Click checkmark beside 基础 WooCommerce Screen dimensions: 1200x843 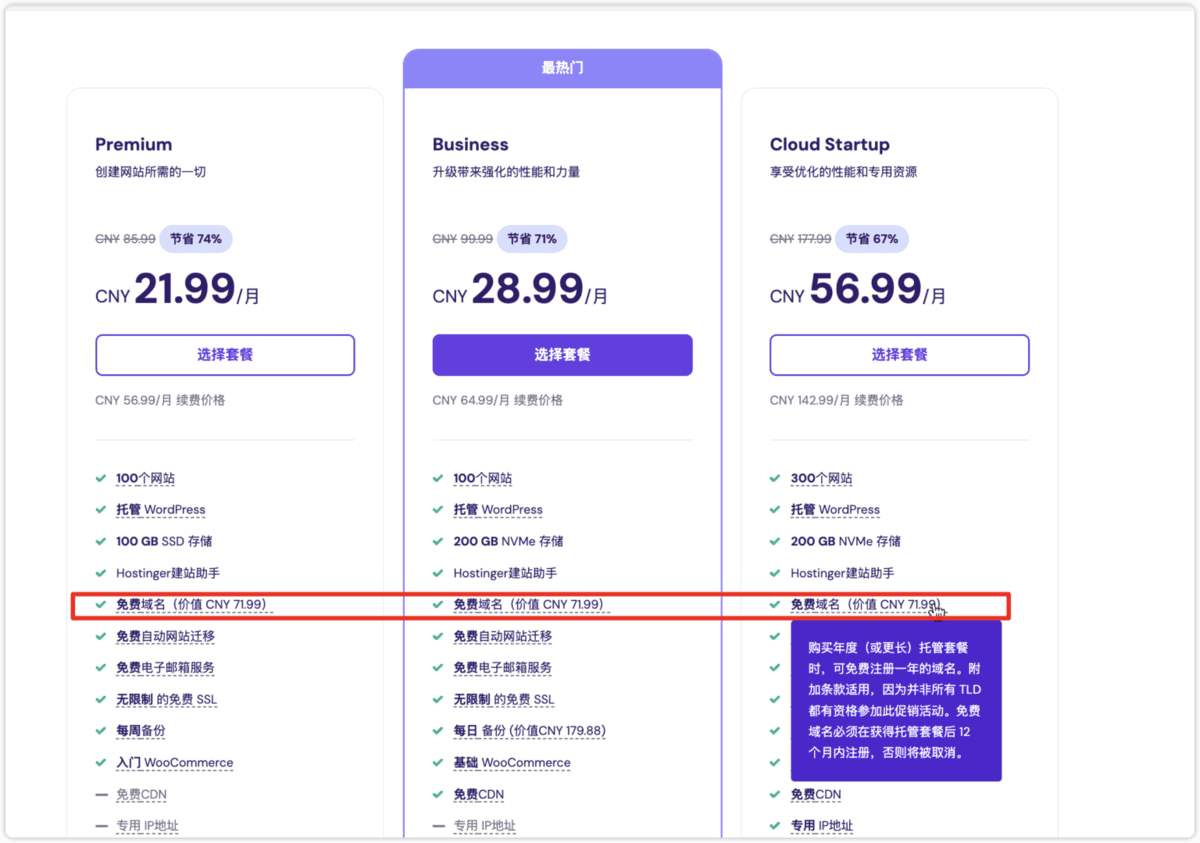coord(438,762)
